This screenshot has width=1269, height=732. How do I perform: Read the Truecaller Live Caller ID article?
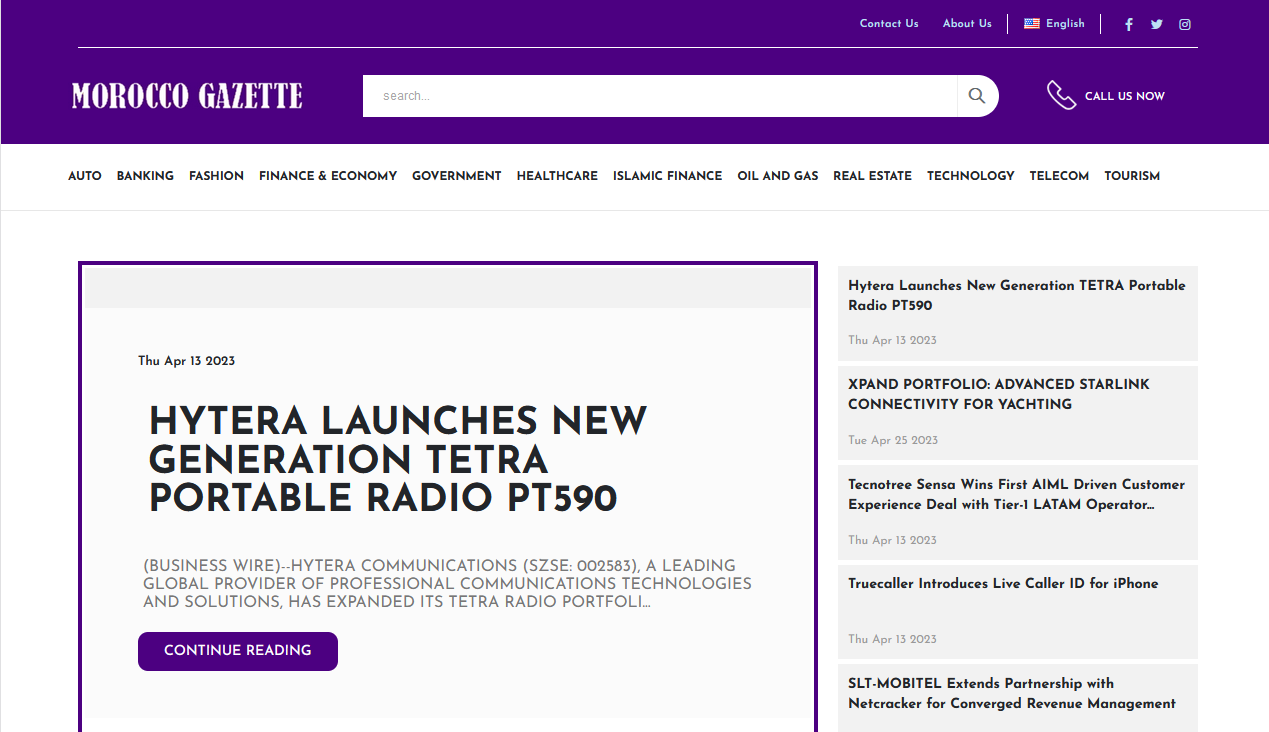point(1003,584)
